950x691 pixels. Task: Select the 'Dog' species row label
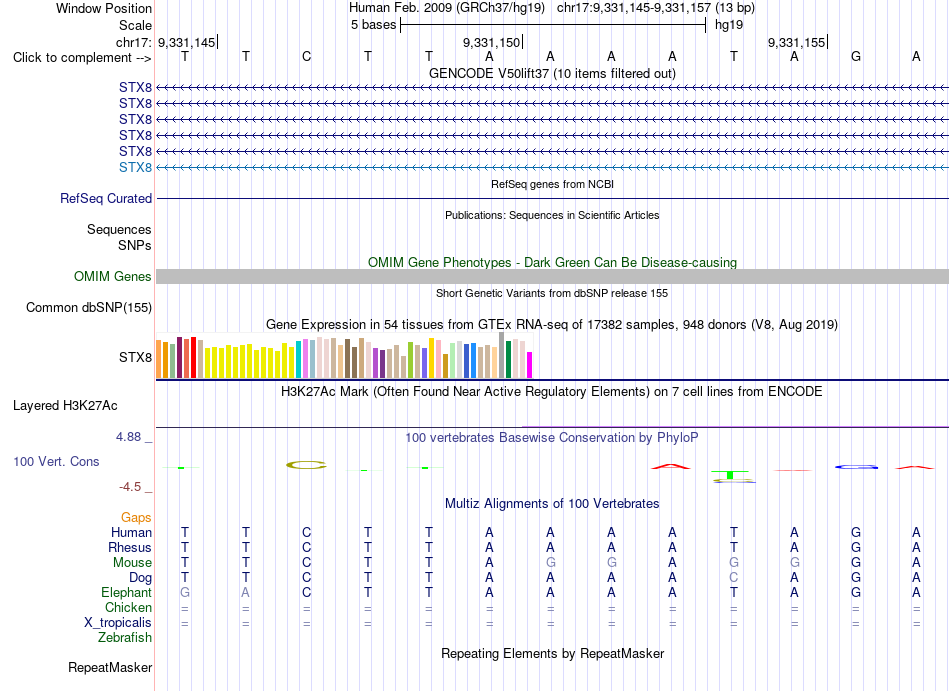coord(140,578)
